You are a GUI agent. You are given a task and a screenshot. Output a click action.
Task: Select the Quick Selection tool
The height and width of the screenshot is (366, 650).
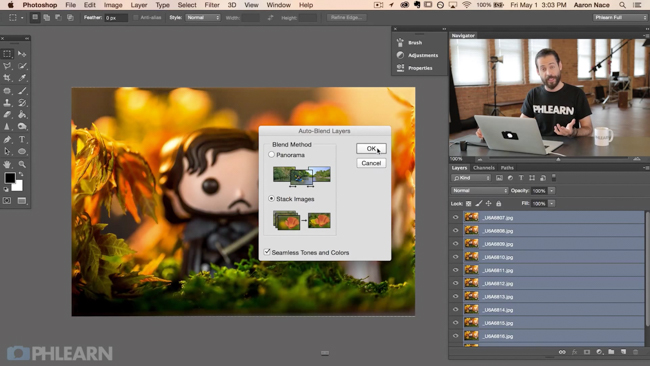click(22, 66)
